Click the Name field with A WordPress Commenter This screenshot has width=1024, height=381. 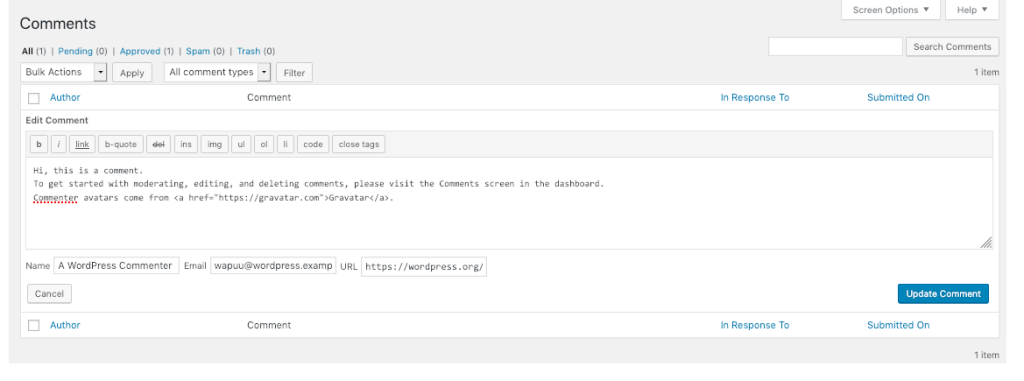coord(116,265)
